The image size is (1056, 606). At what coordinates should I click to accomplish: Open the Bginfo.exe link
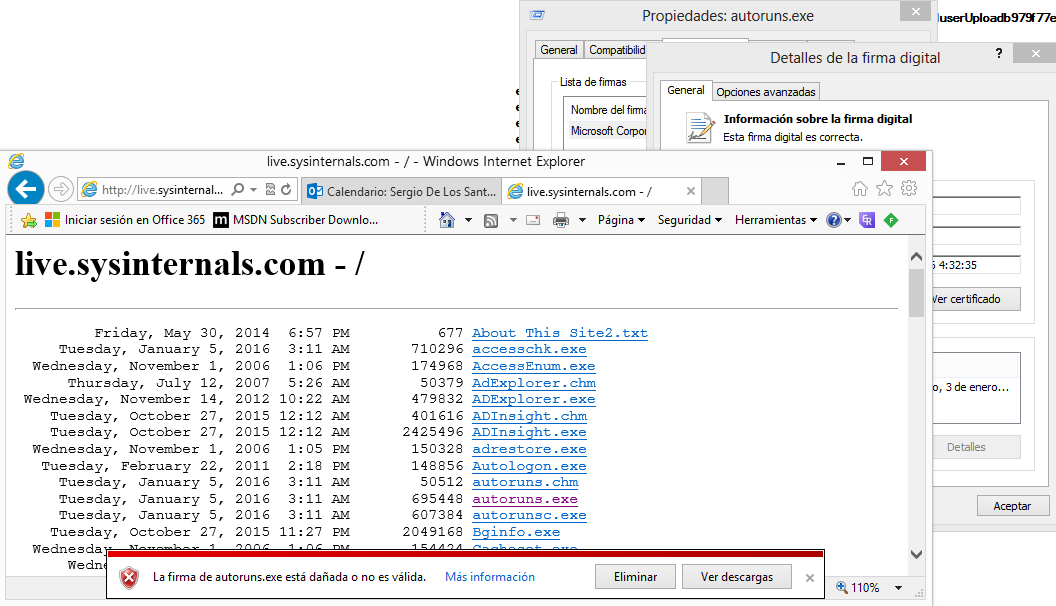[x=516, y=532]
